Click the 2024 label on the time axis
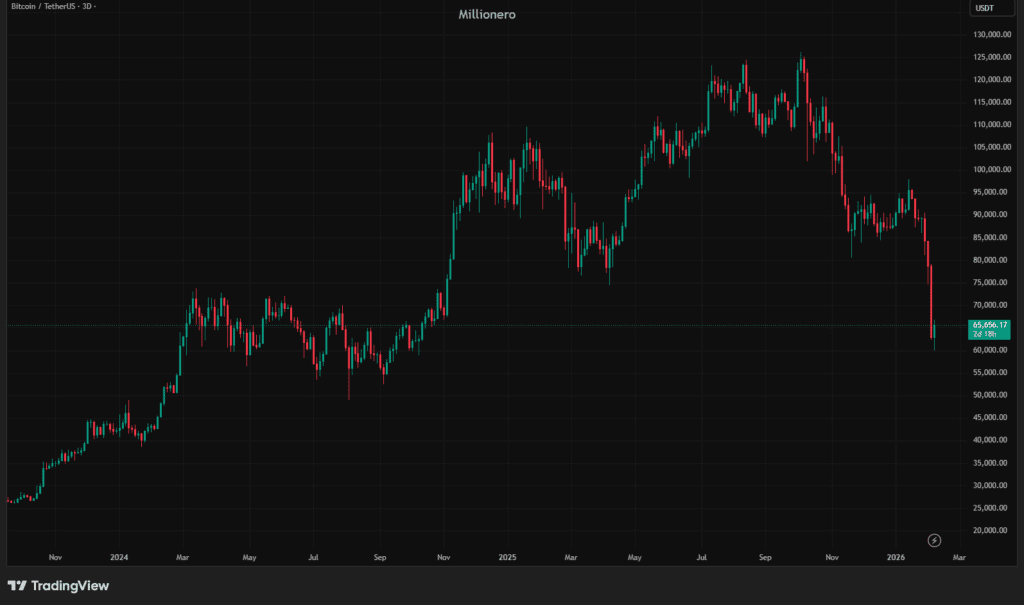The height and width of the screenshot is (605, 1024). coord(119,556)
